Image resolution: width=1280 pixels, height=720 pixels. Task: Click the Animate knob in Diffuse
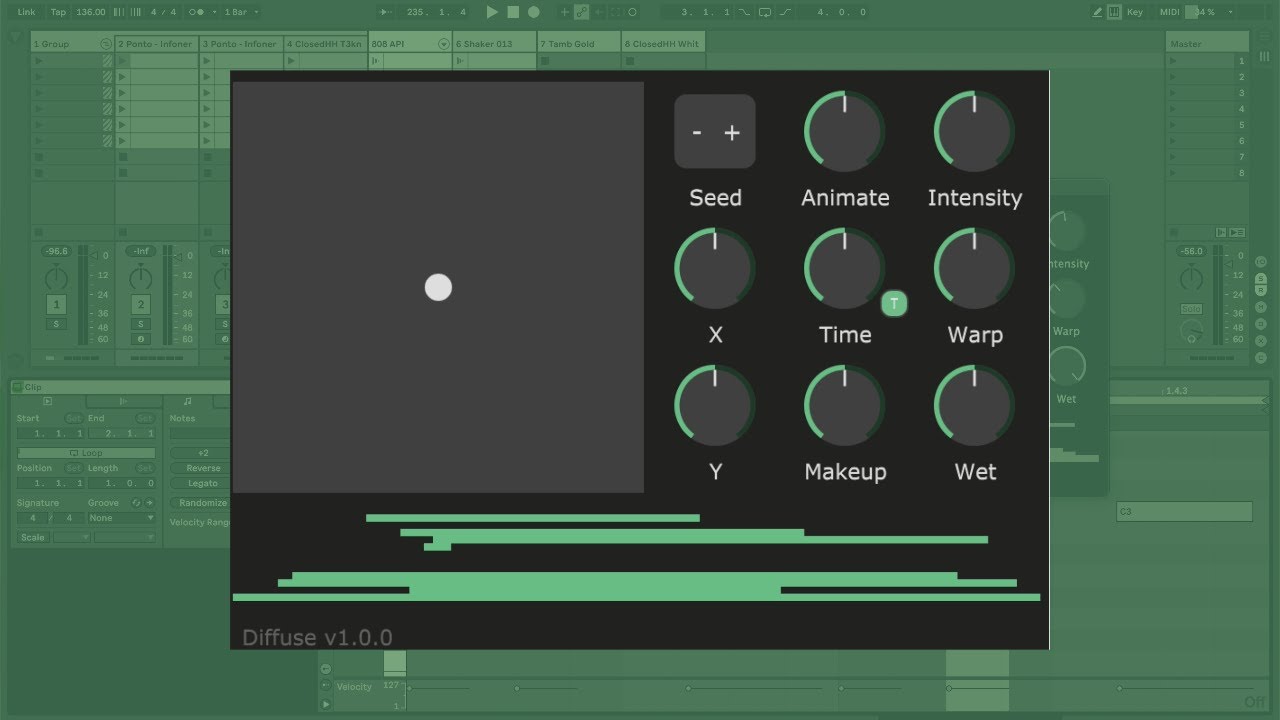coord(845,131)
